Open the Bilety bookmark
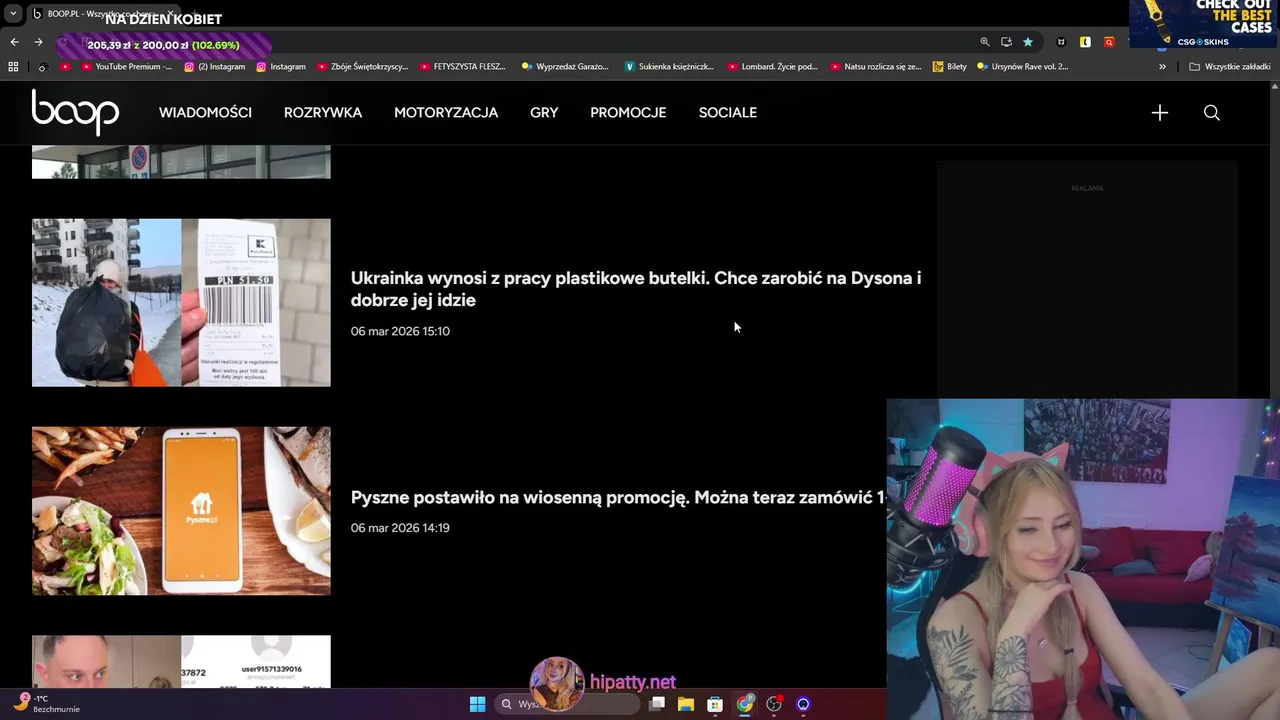This screenshot has height=720, width=1280. tap(949, 67)
